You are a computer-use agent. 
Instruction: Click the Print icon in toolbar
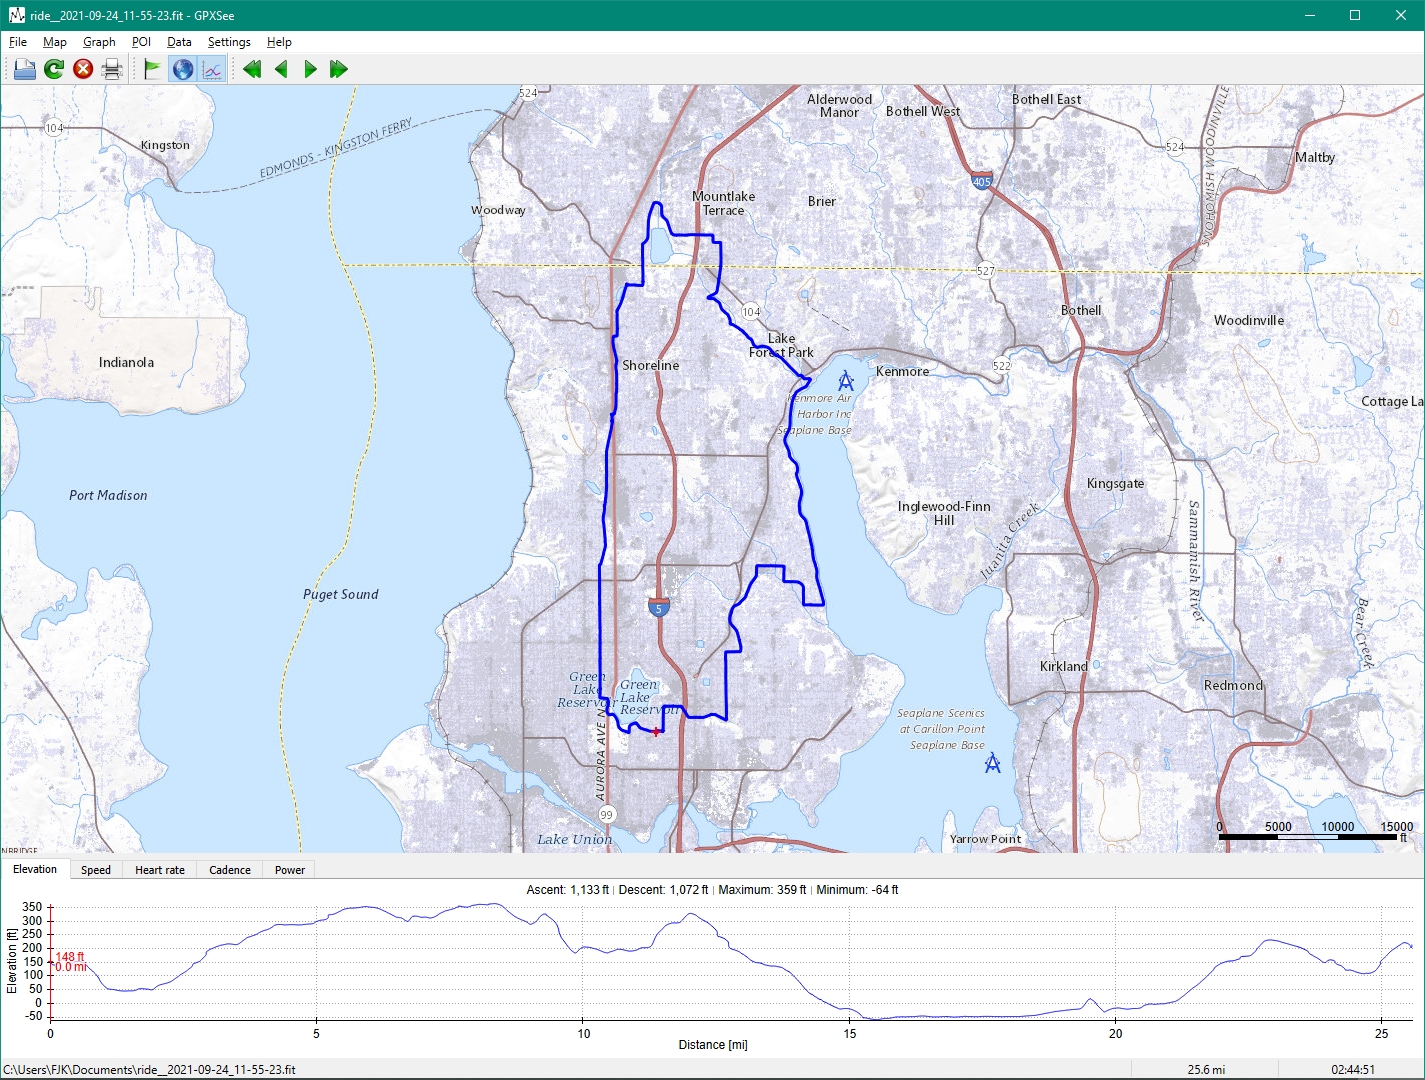pos(112,69)
